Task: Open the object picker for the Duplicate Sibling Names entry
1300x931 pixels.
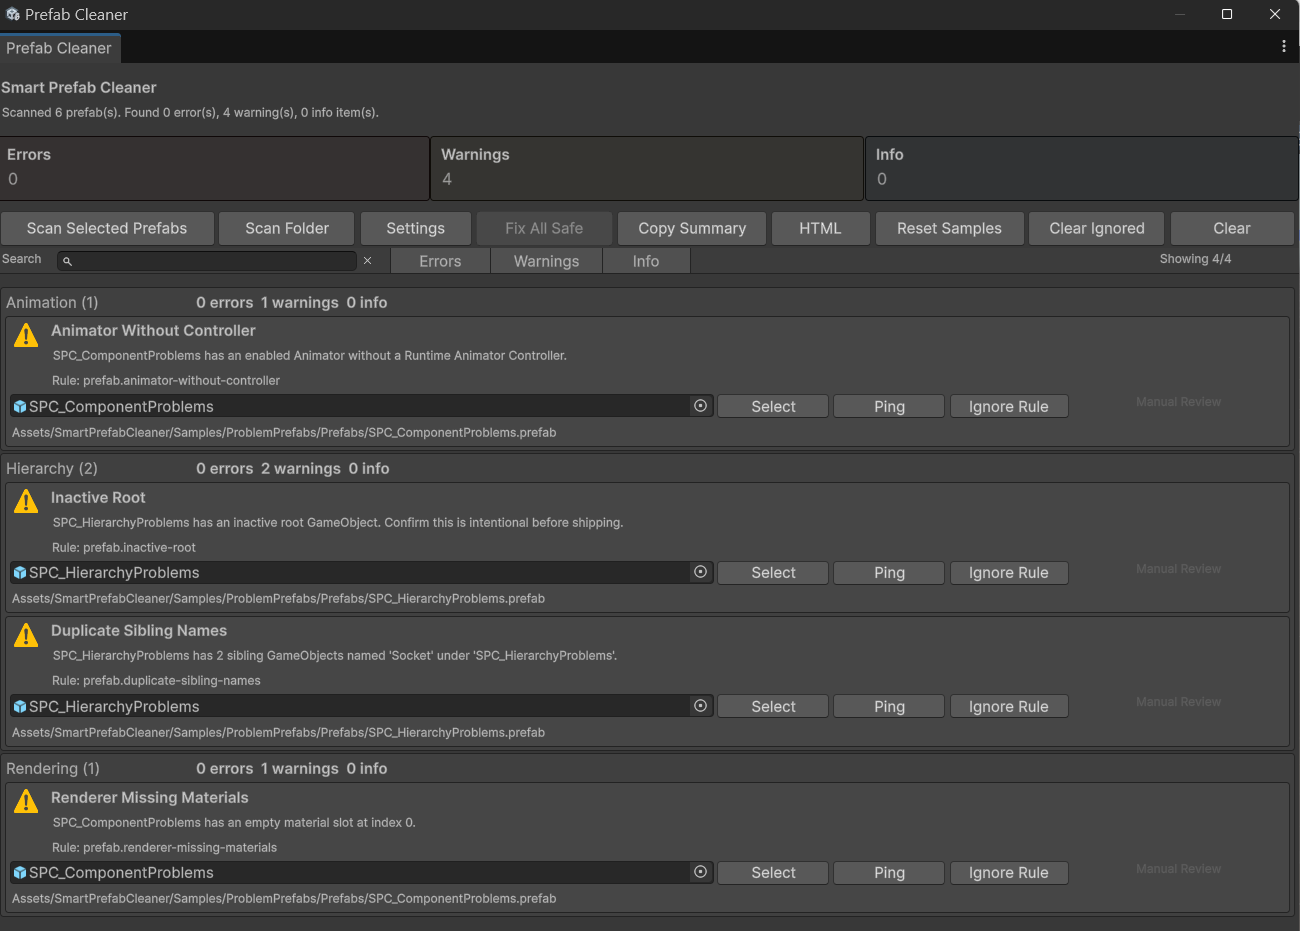Action: click(700, 706)
